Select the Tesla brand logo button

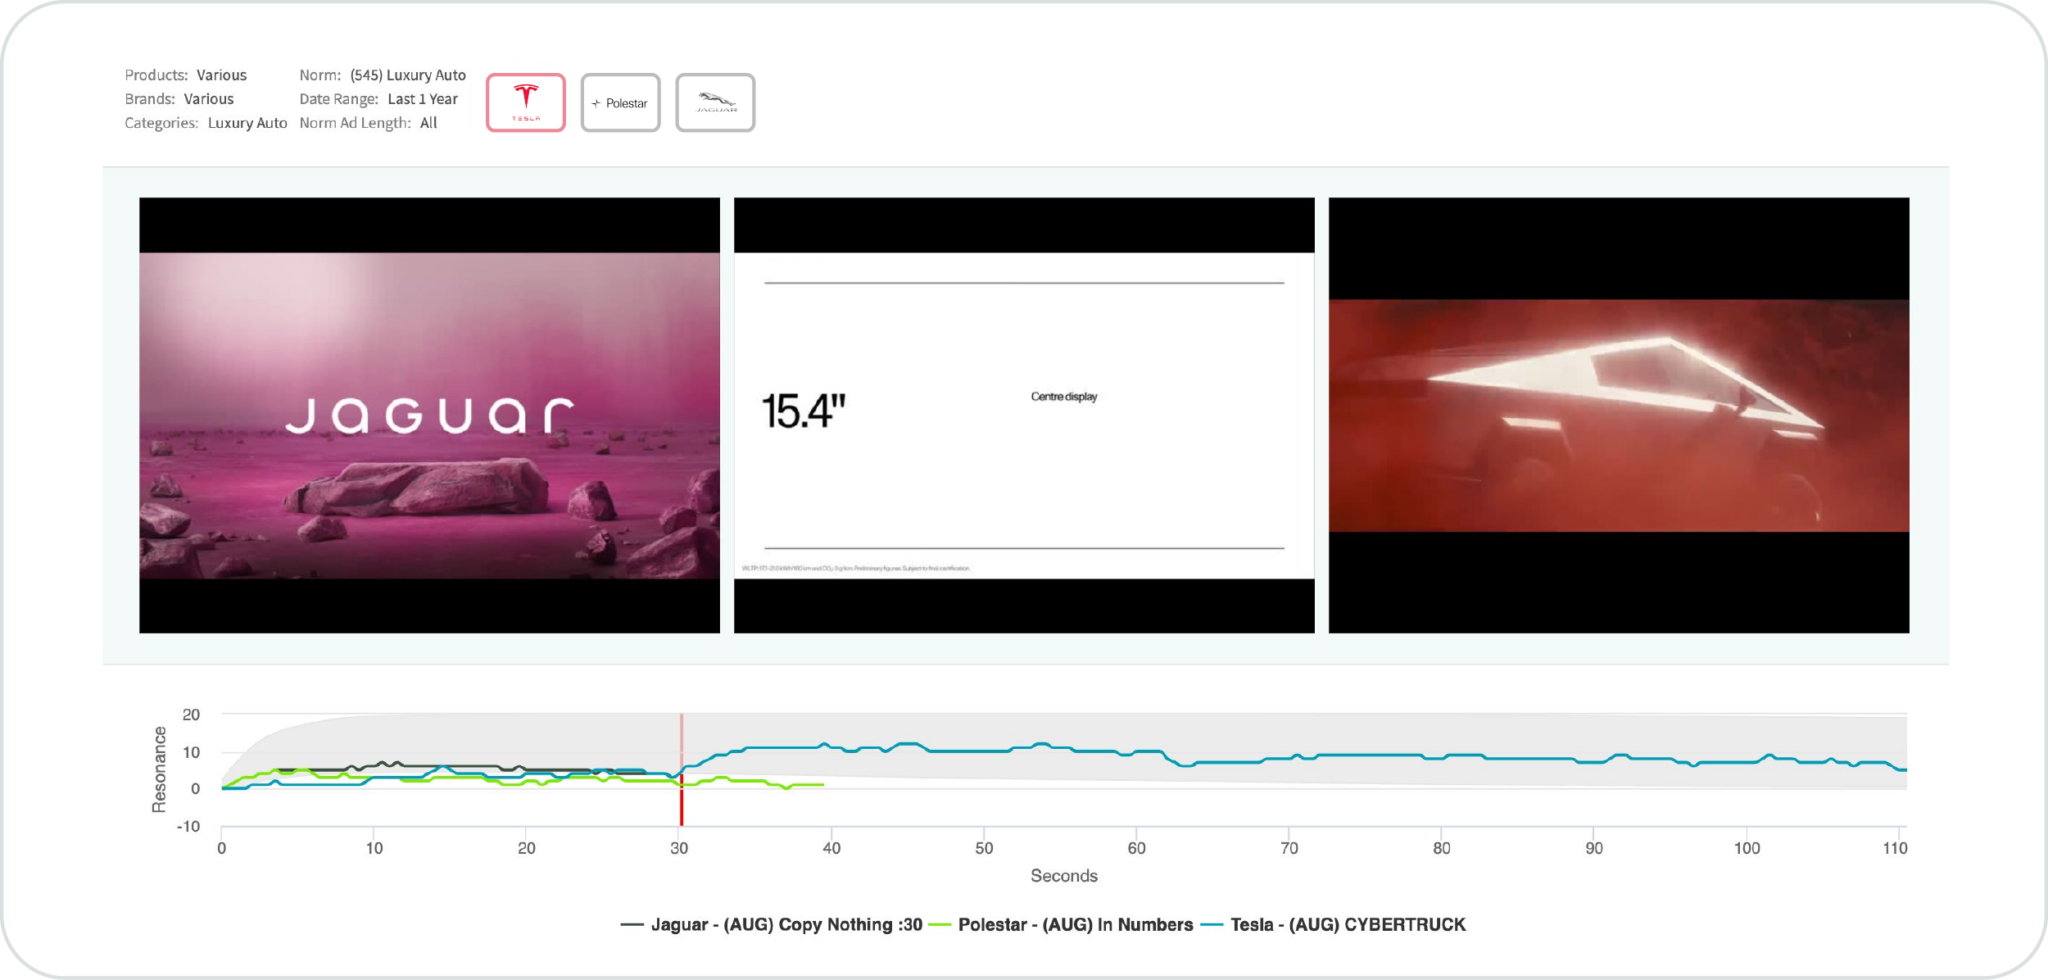pyautogui.click(x=525, y=102)
